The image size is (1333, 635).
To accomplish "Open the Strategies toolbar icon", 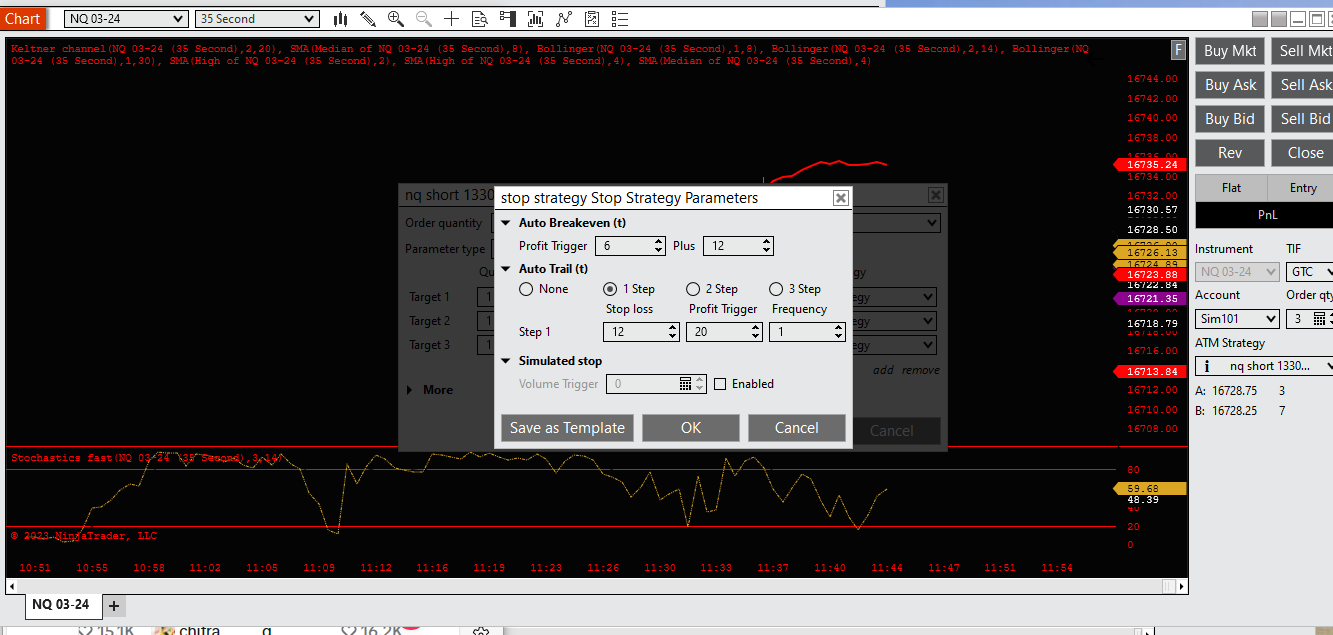I will point(592,18).
